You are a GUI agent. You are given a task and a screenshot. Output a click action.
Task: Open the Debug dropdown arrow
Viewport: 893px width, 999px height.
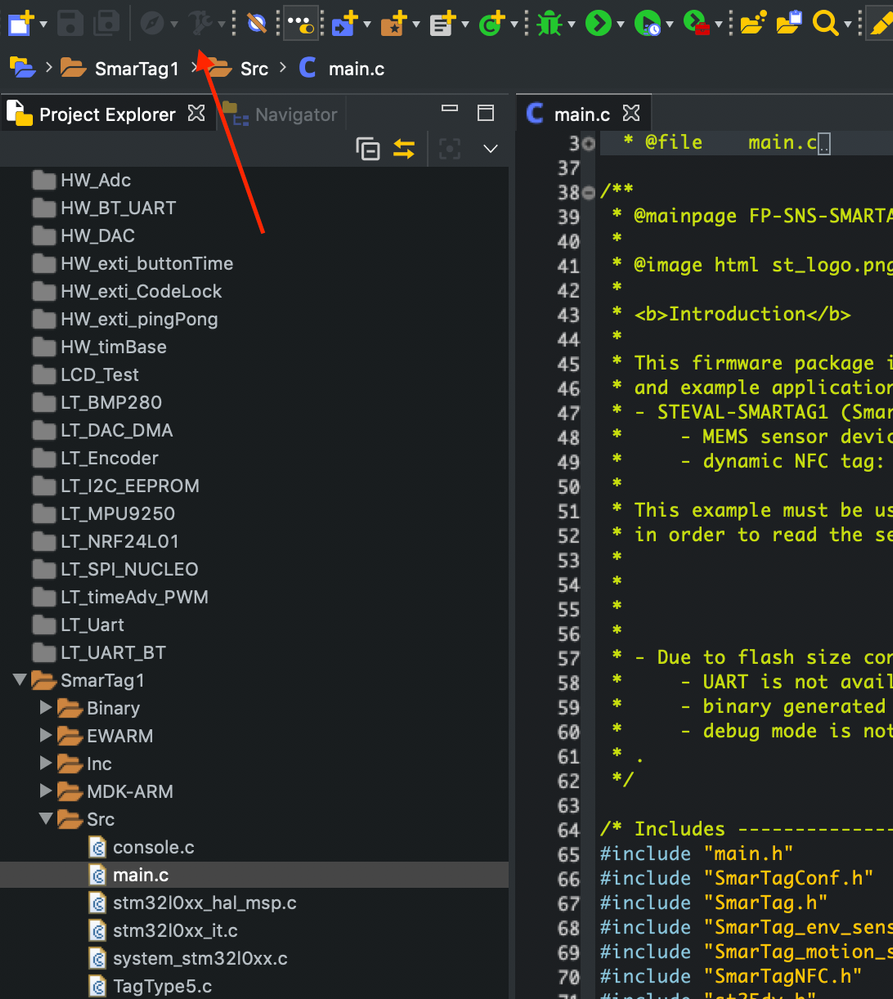pos(571,25)
